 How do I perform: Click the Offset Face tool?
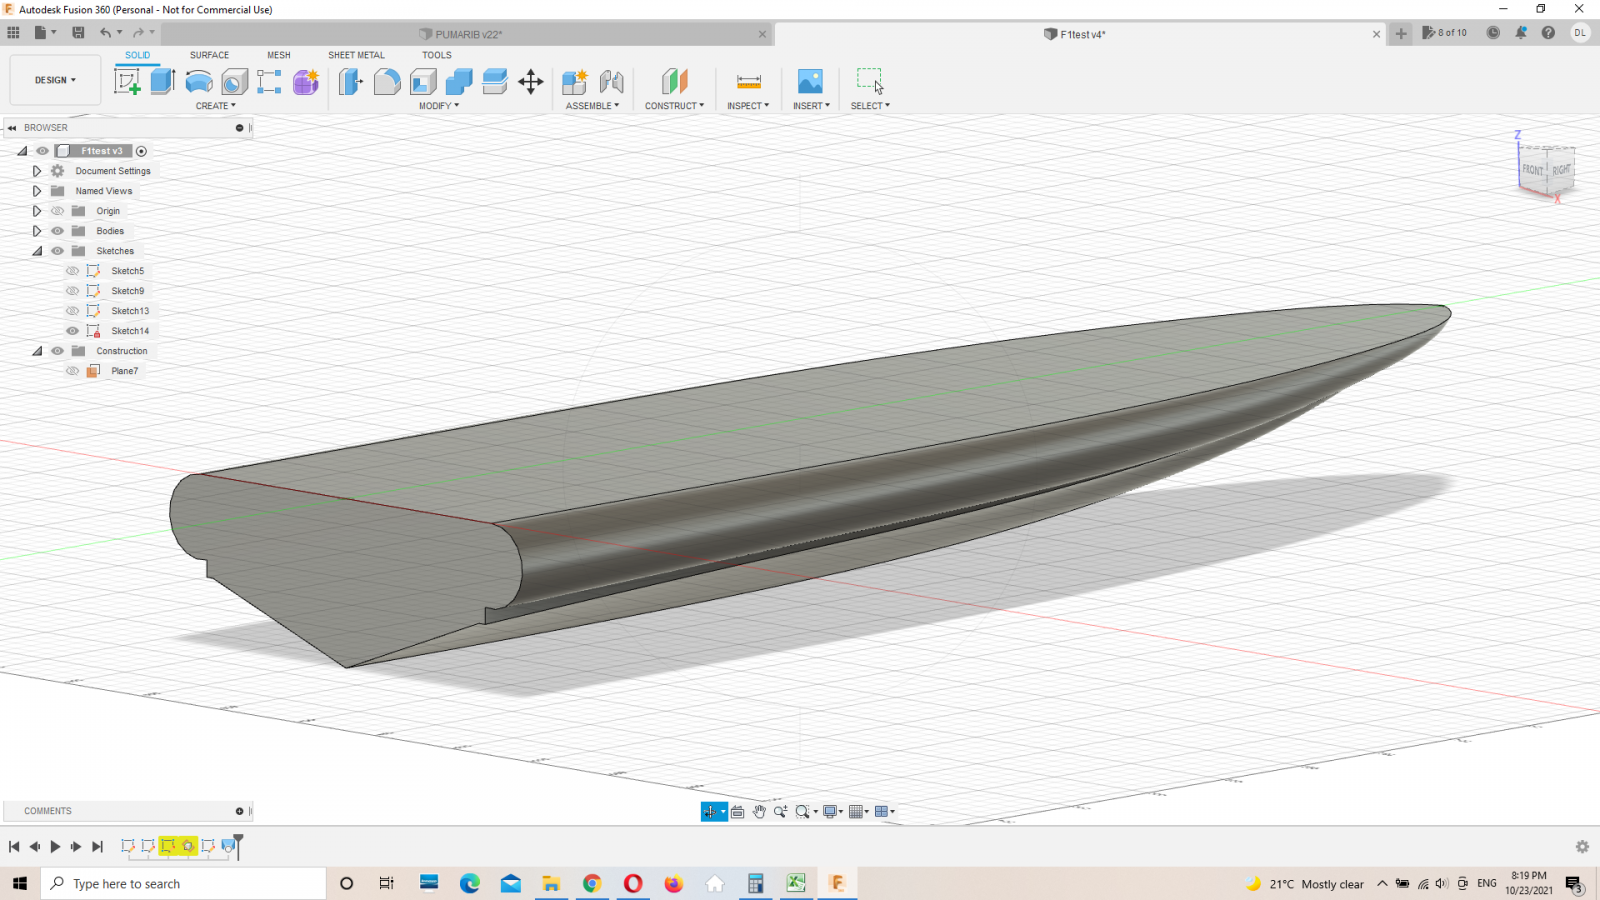pos(495,82)
